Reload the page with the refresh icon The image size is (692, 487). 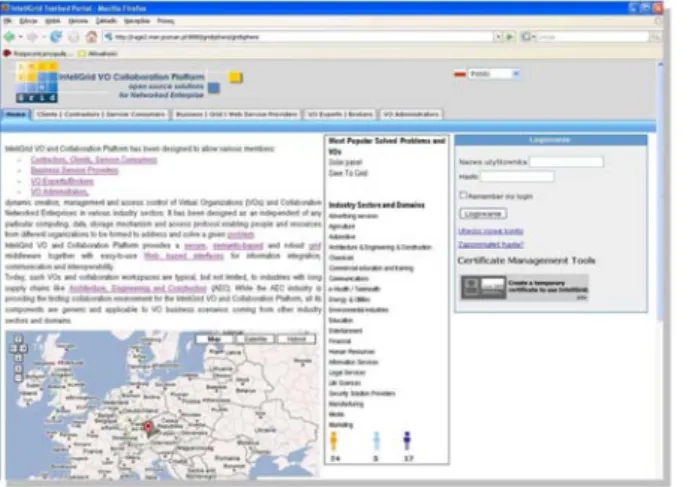(x=56, y=37)
